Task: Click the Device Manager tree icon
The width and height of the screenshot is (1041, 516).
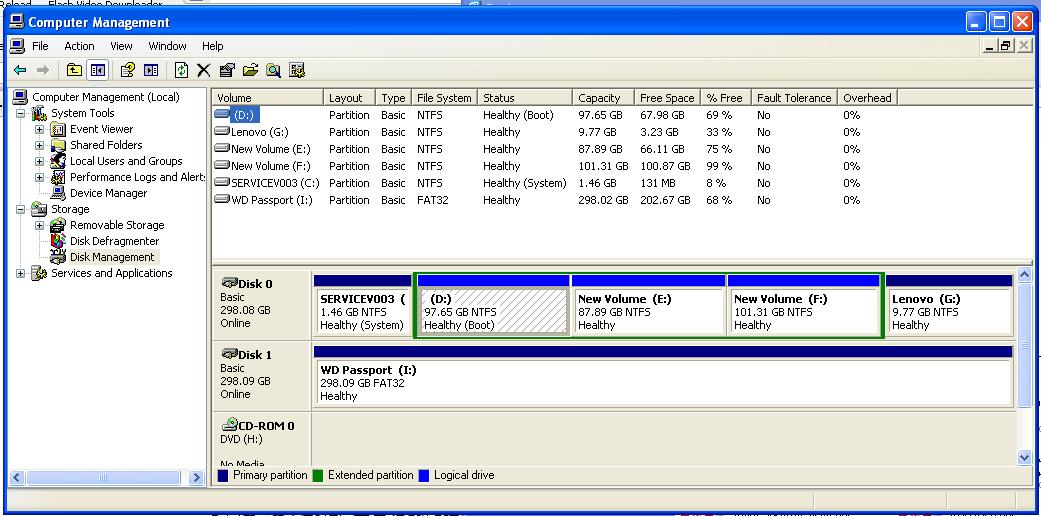Action: [58, 193]
